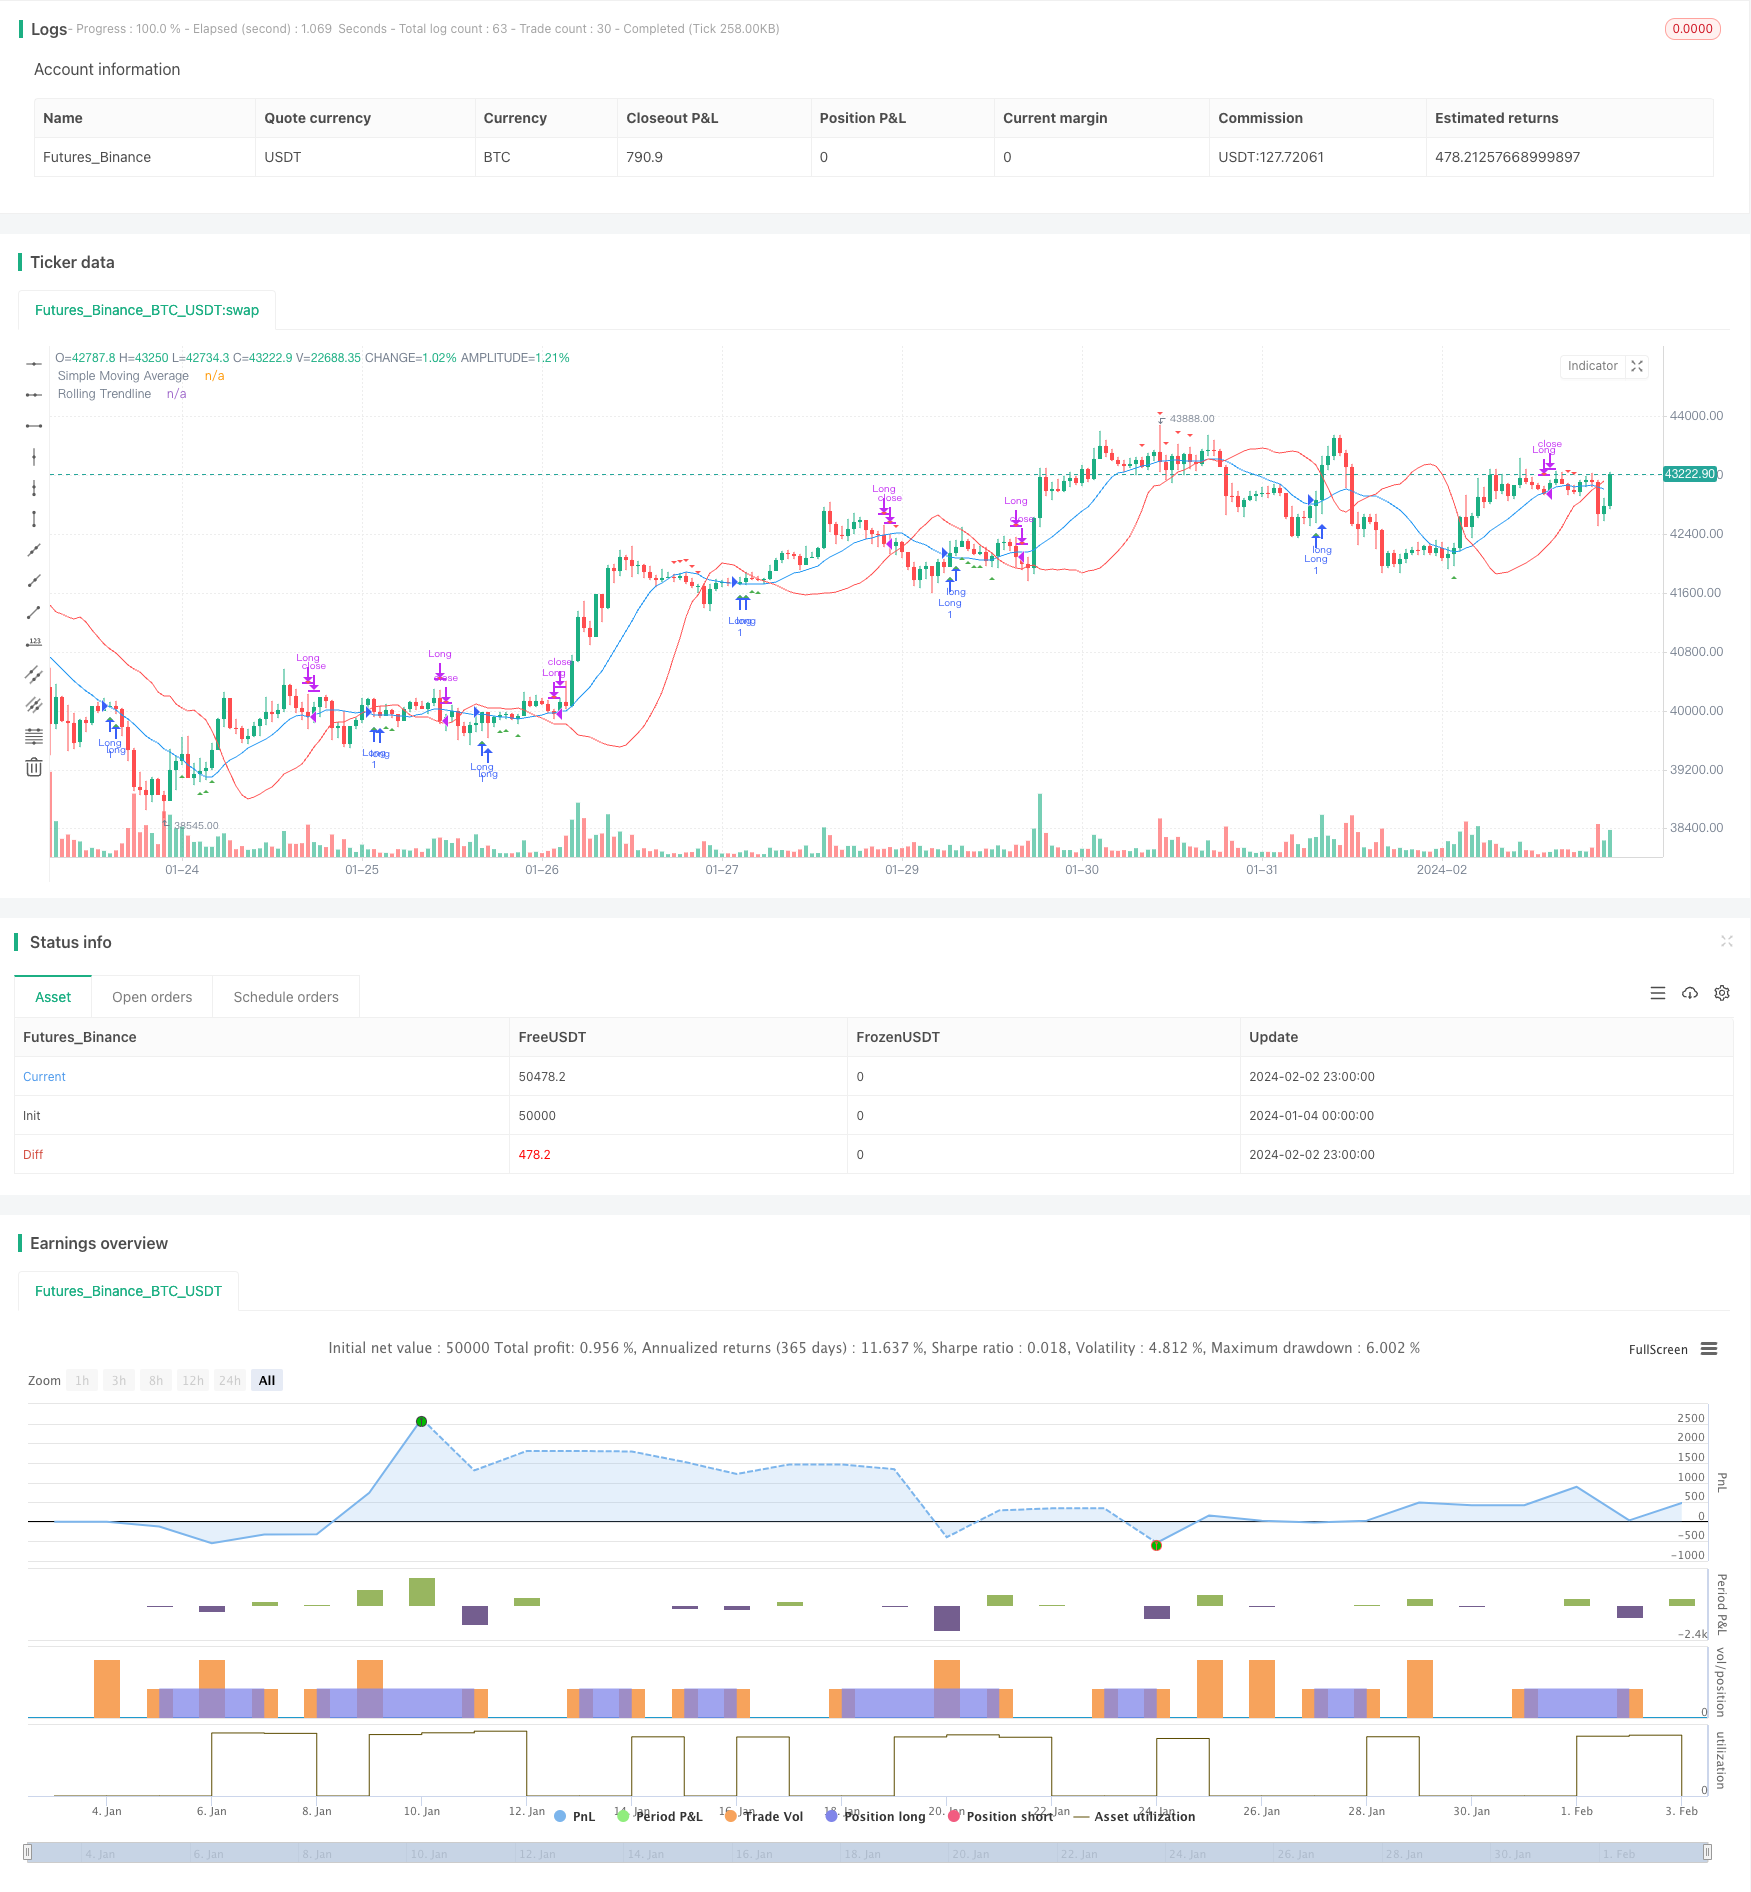Switch to the Asset tab
Viewport: 1751px width, 1892px height.
point(53,997)
